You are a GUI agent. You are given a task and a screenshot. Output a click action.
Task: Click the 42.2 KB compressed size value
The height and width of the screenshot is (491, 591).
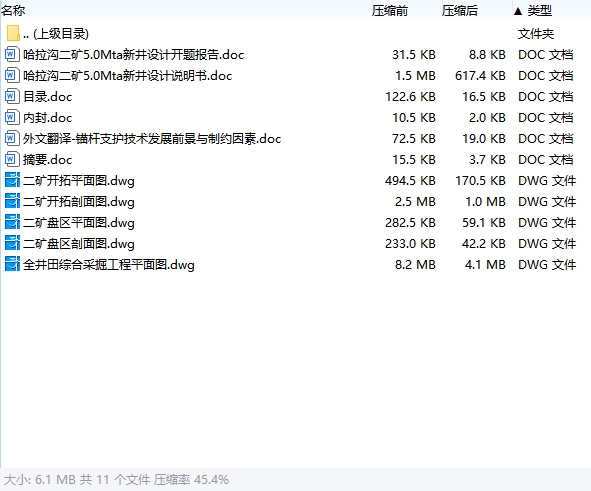pos(484,244)
